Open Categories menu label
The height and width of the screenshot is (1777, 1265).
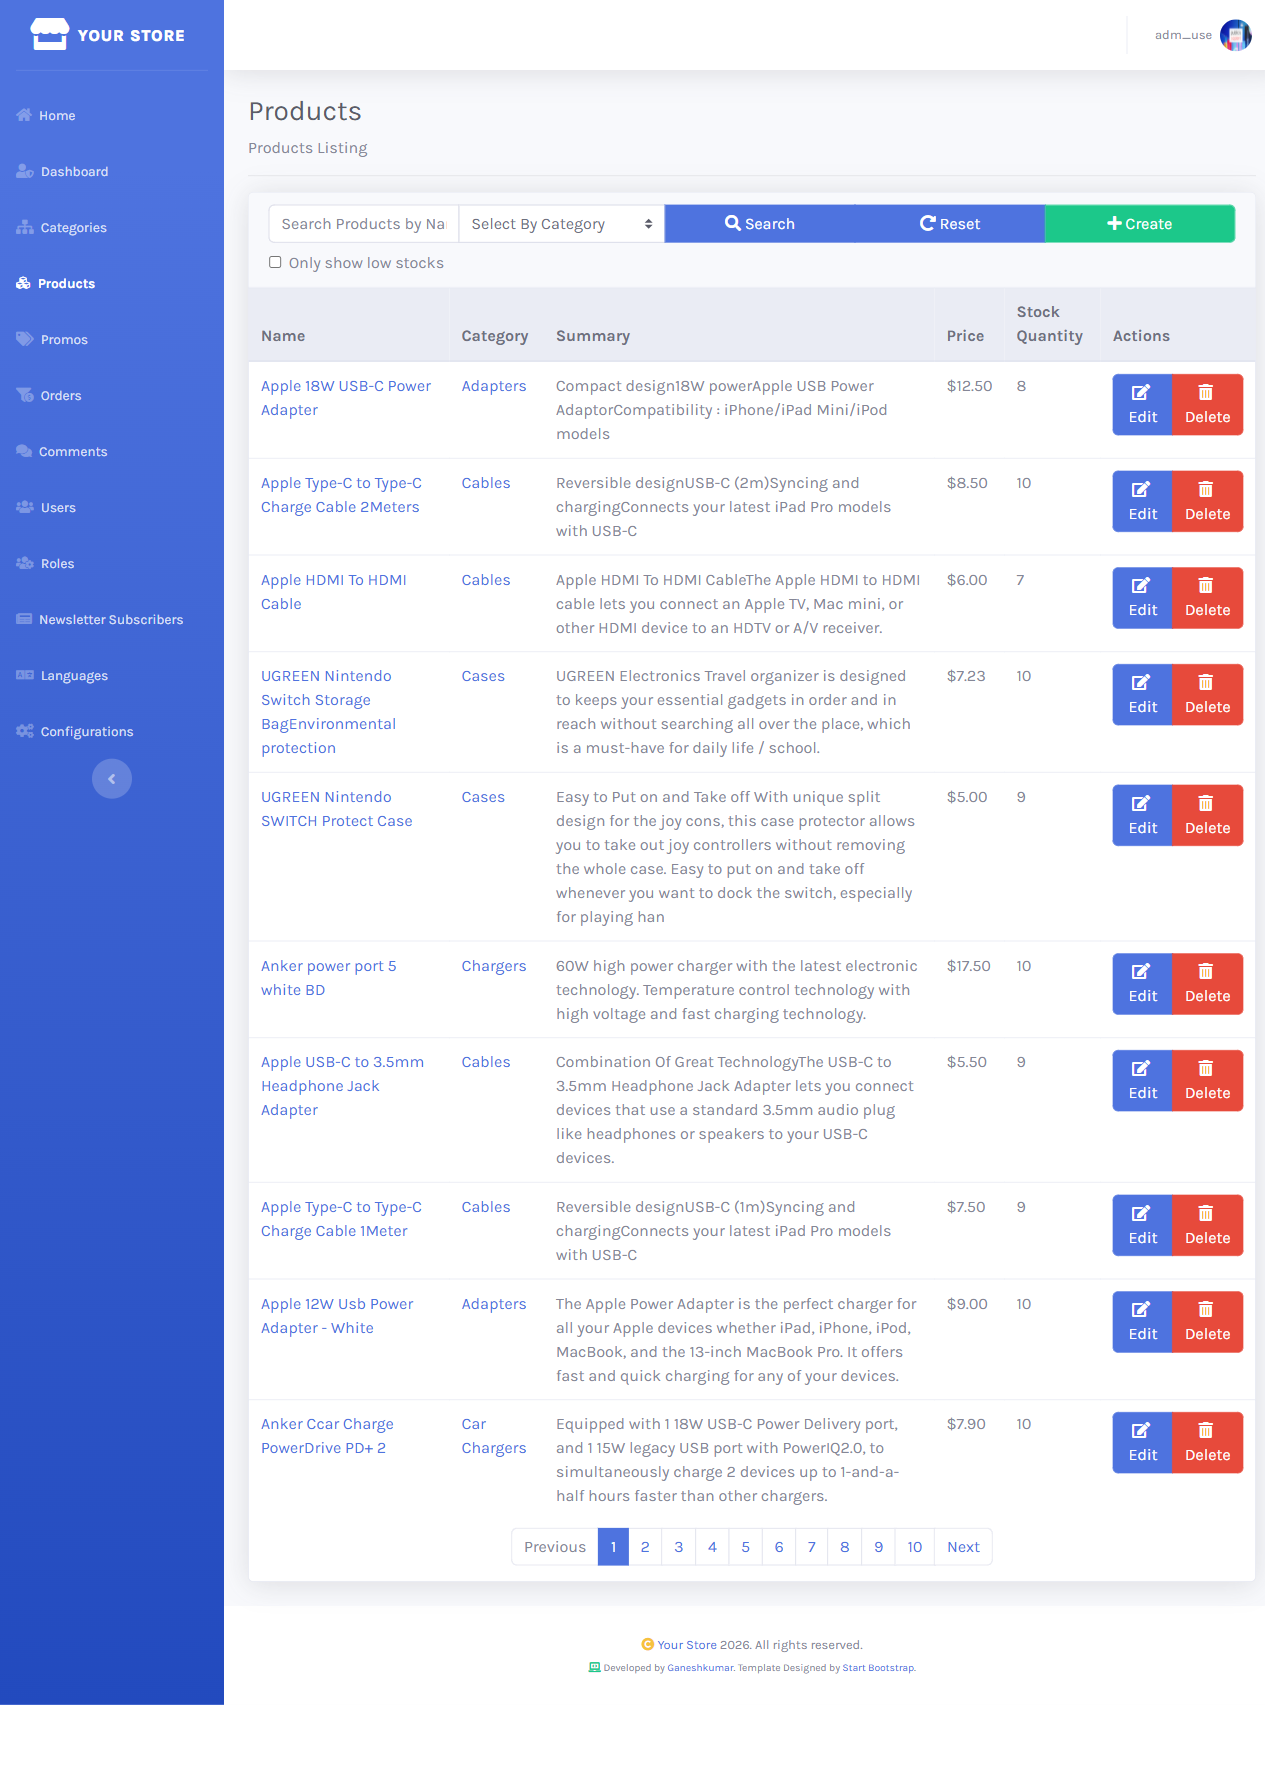pos(74,227)
